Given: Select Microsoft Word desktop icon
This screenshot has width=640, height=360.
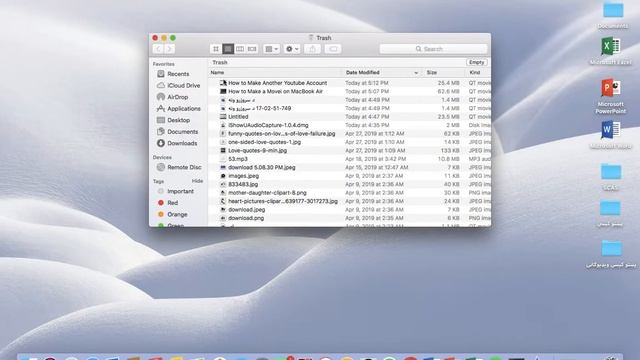Looking at the screenshot, I should pos(611,135).
